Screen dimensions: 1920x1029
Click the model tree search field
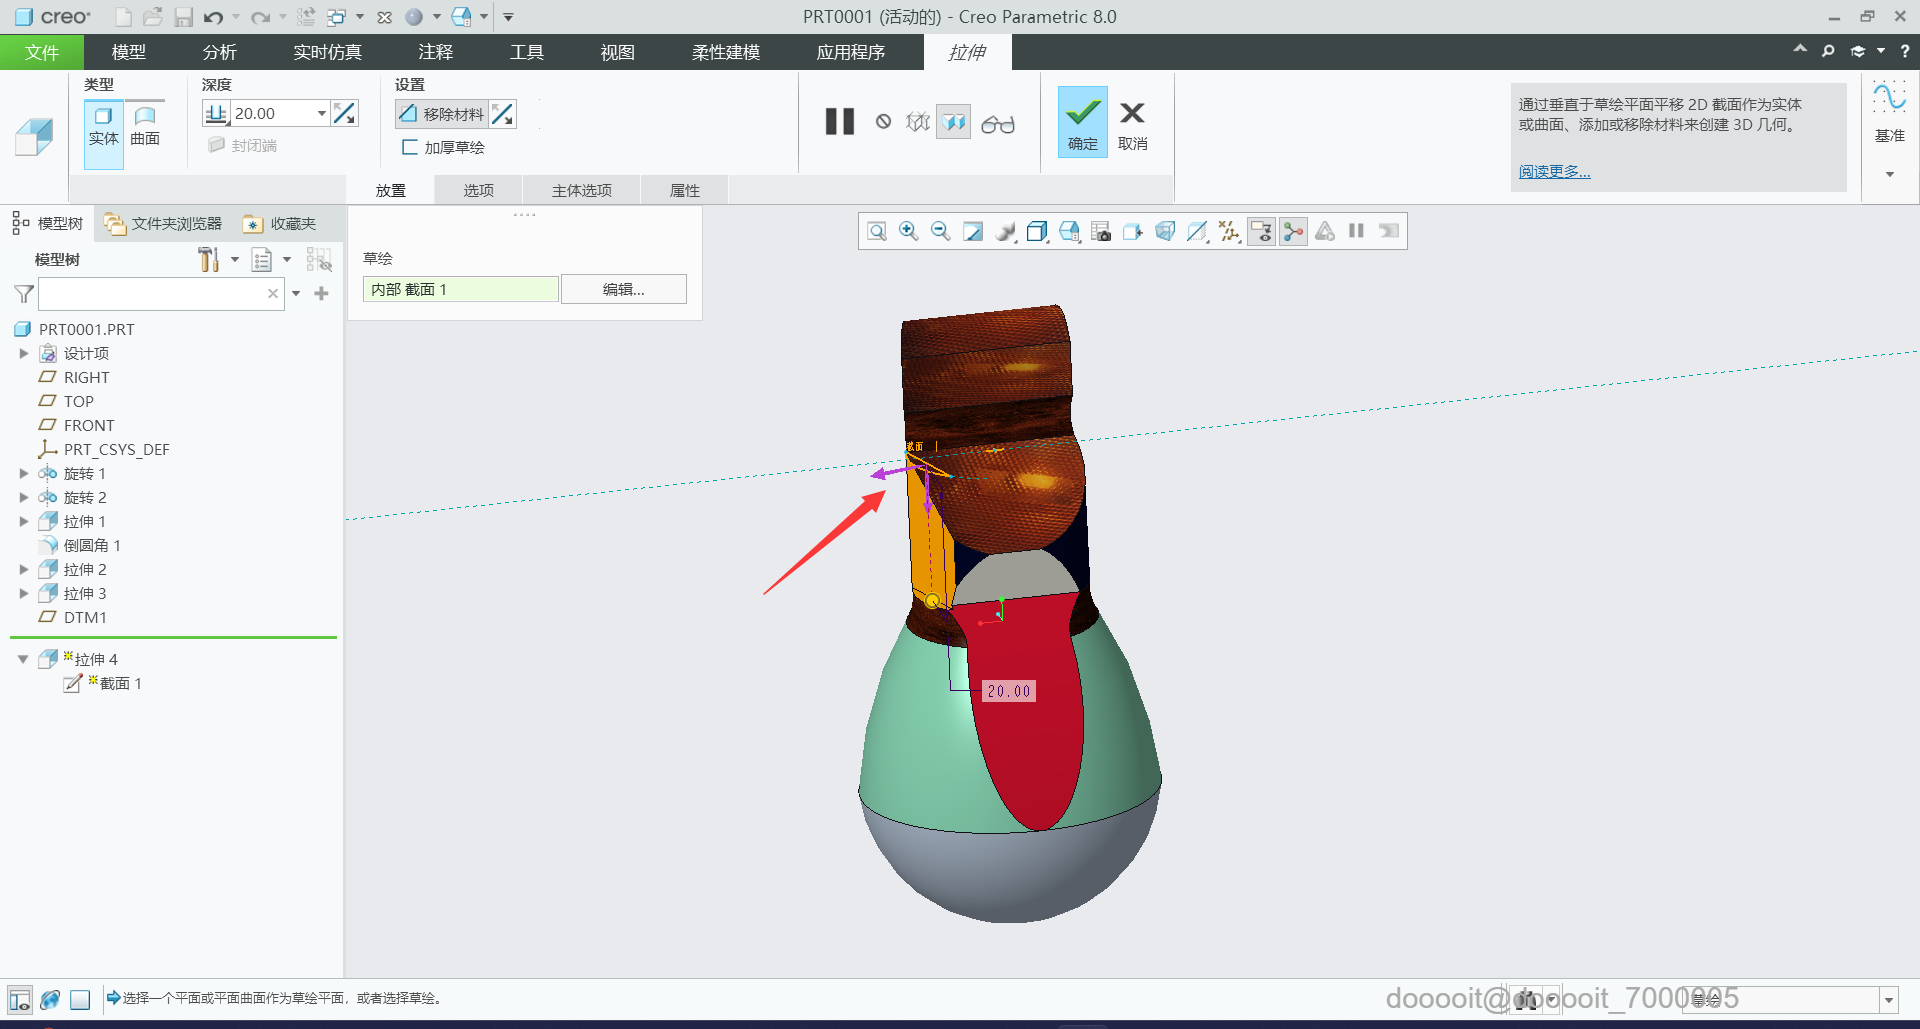pyautogui.click(x=152, y=294)
